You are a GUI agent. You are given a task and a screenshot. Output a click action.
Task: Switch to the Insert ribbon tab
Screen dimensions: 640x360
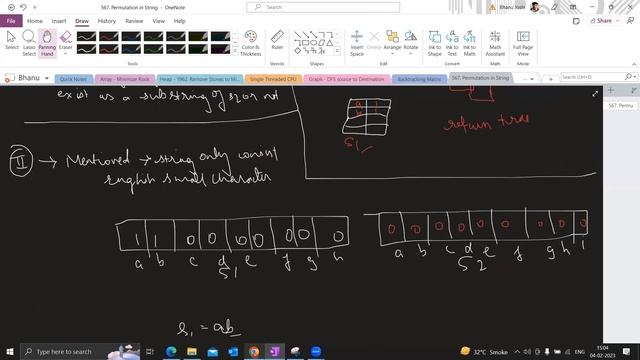click(x=59, y=21)
